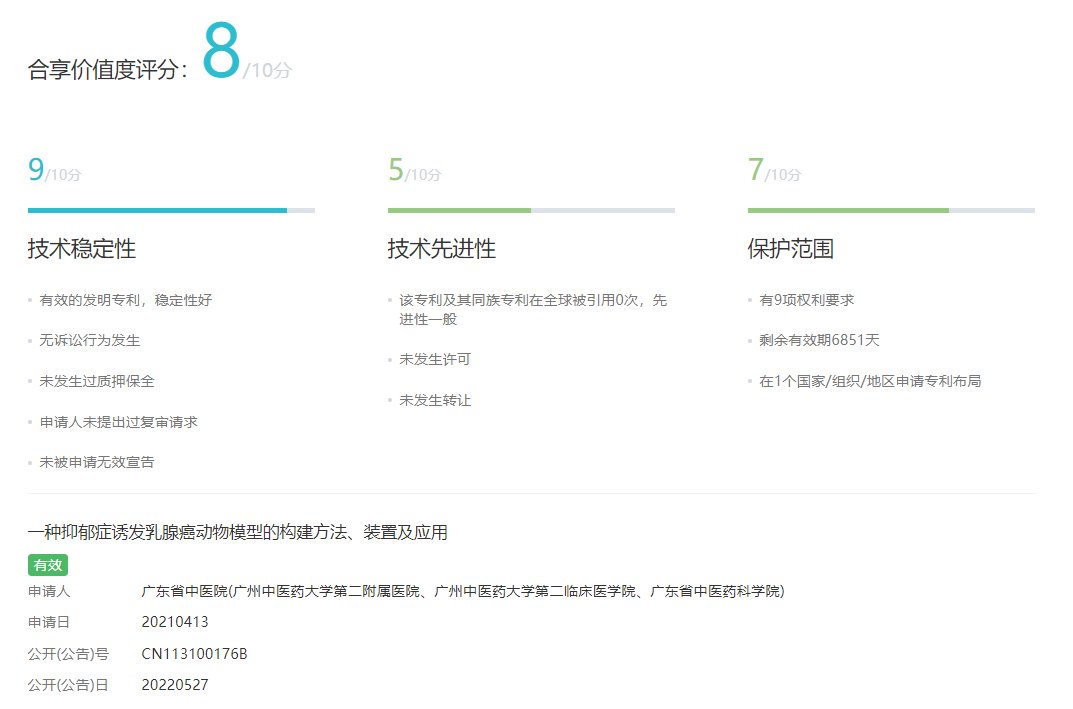Click the 剩余有效期6851天 item

click(819, 340)
